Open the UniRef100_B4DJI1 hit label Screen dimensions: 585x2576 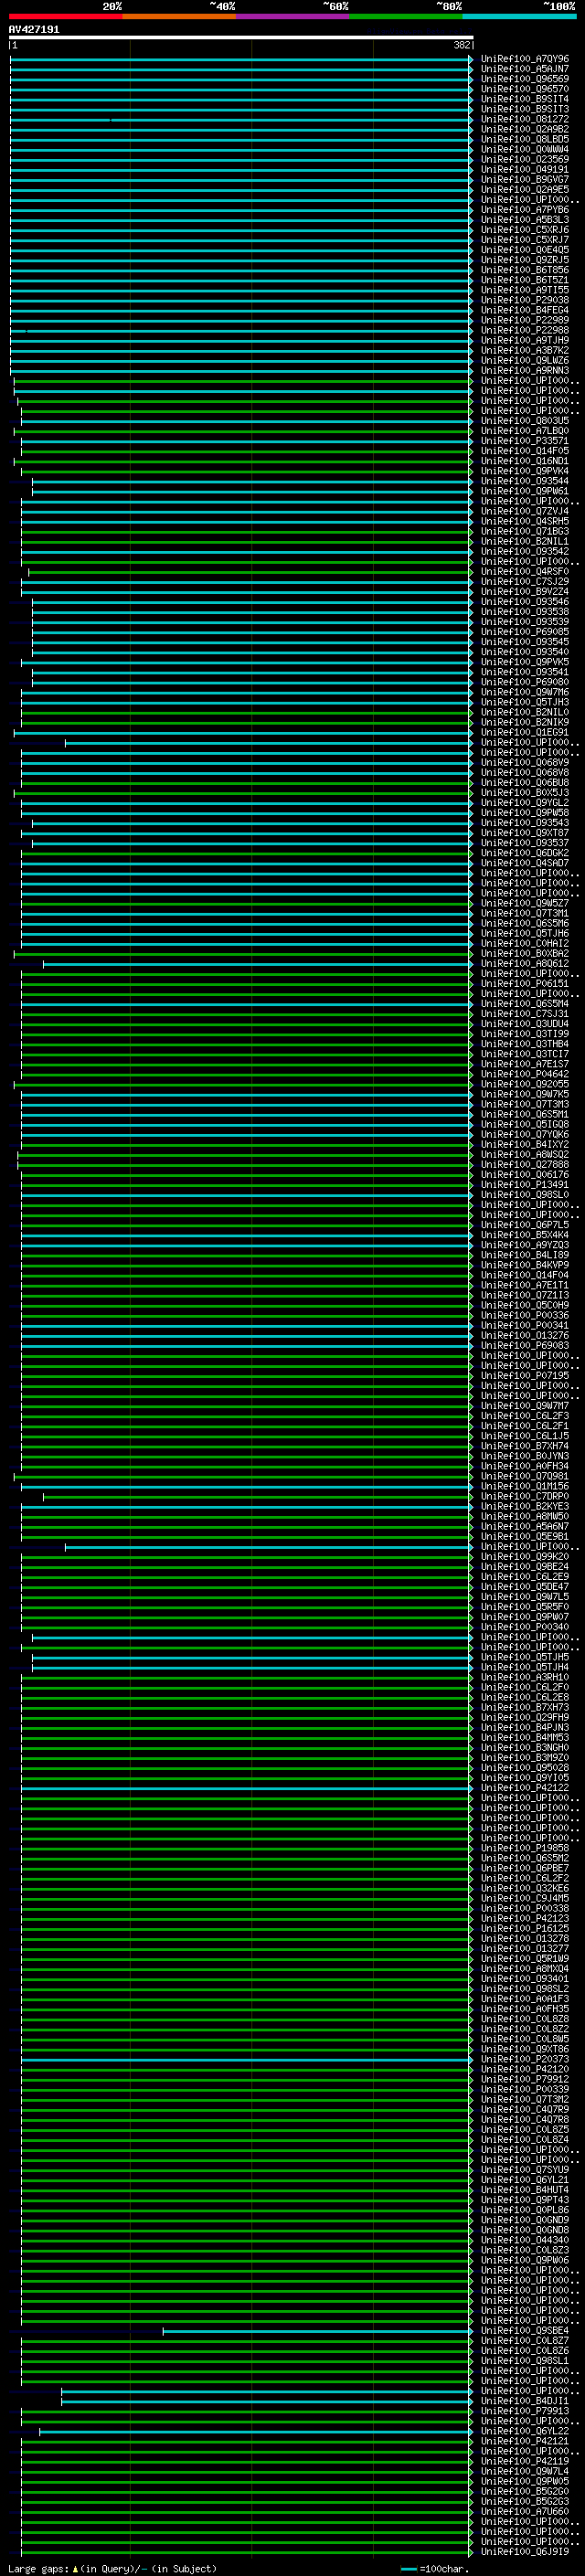524,2401
